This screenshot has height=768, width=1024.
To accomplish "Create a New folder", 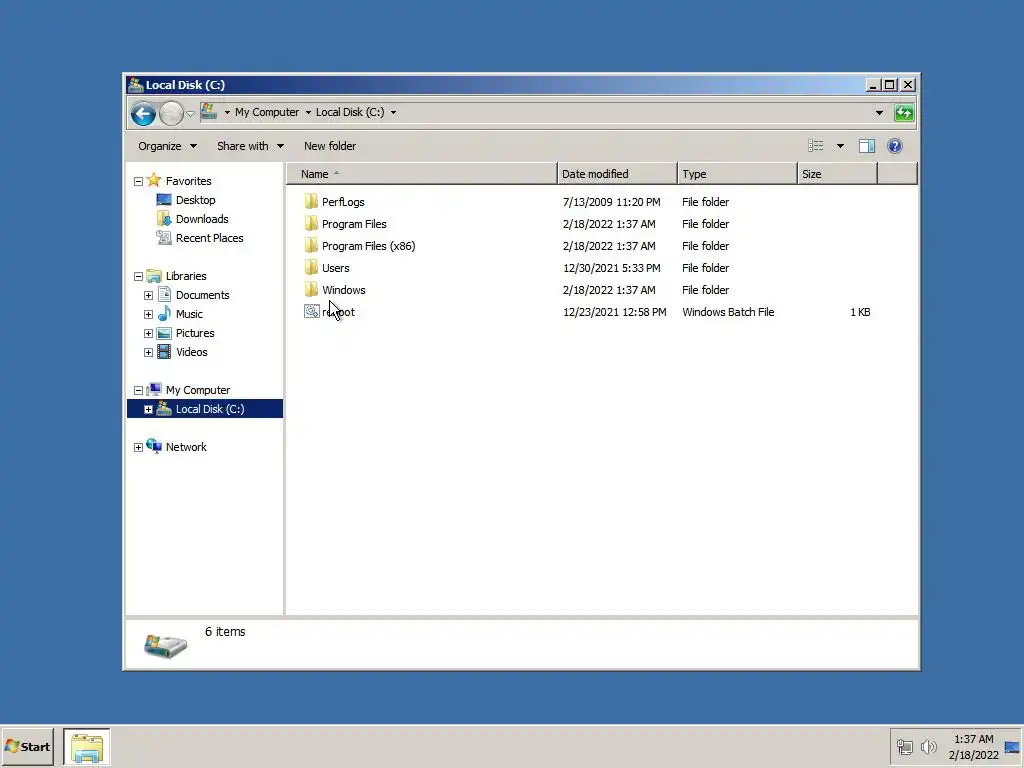I will (330, 146).
